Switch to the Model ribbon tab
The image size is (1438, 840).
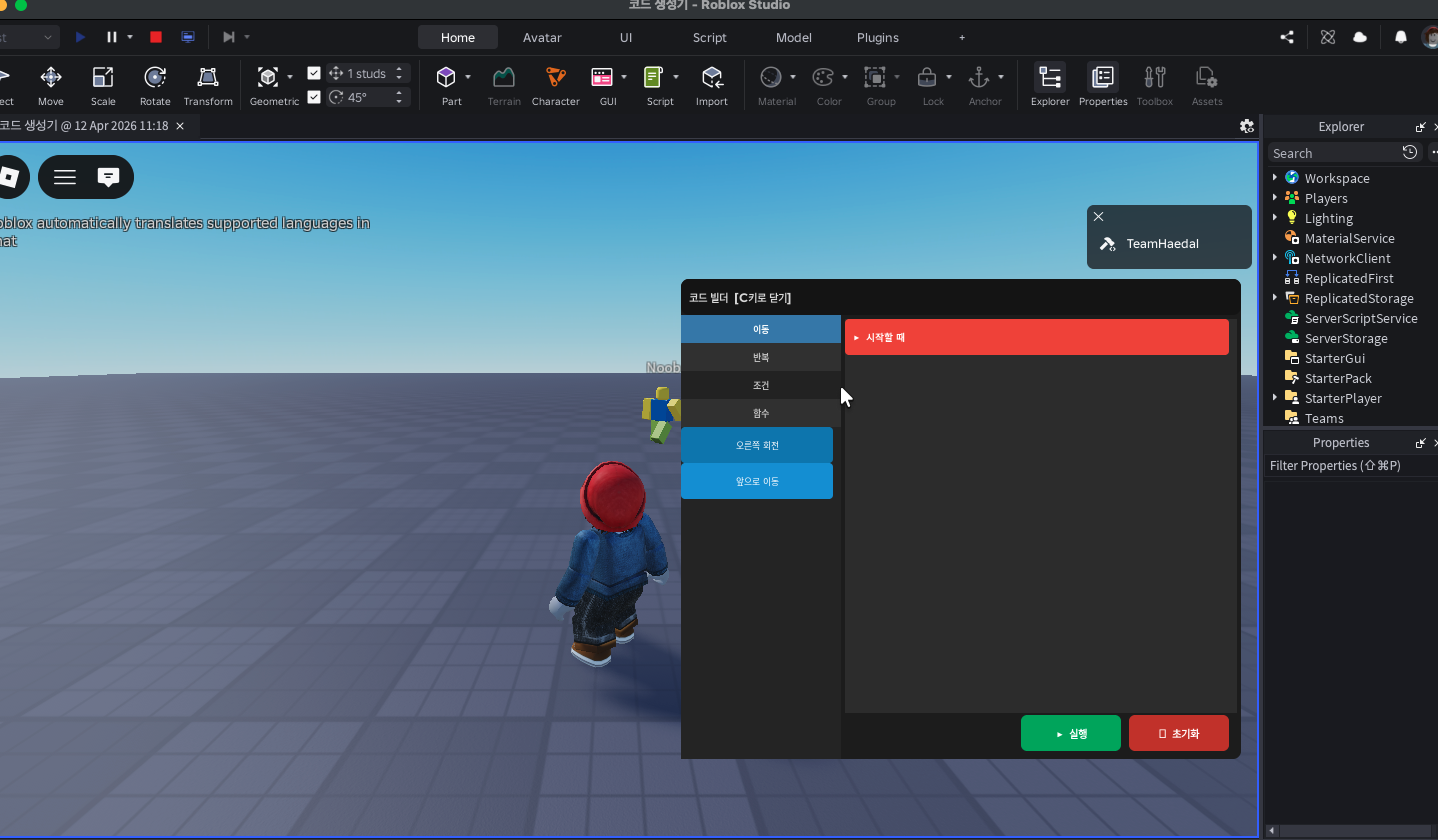point(794,37)
